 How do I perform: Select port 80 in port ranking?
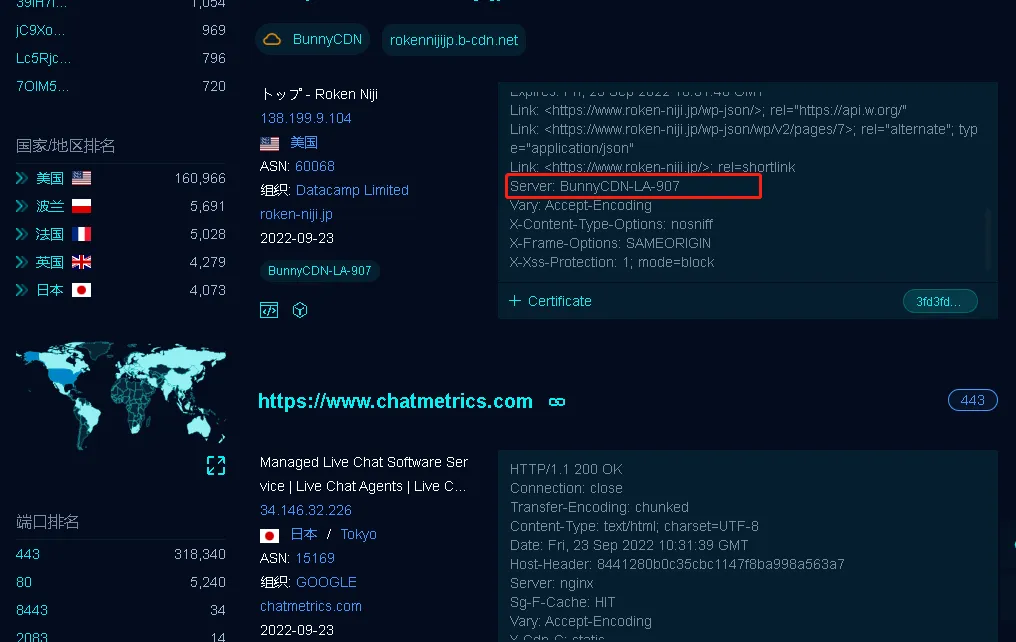point(24,582)
